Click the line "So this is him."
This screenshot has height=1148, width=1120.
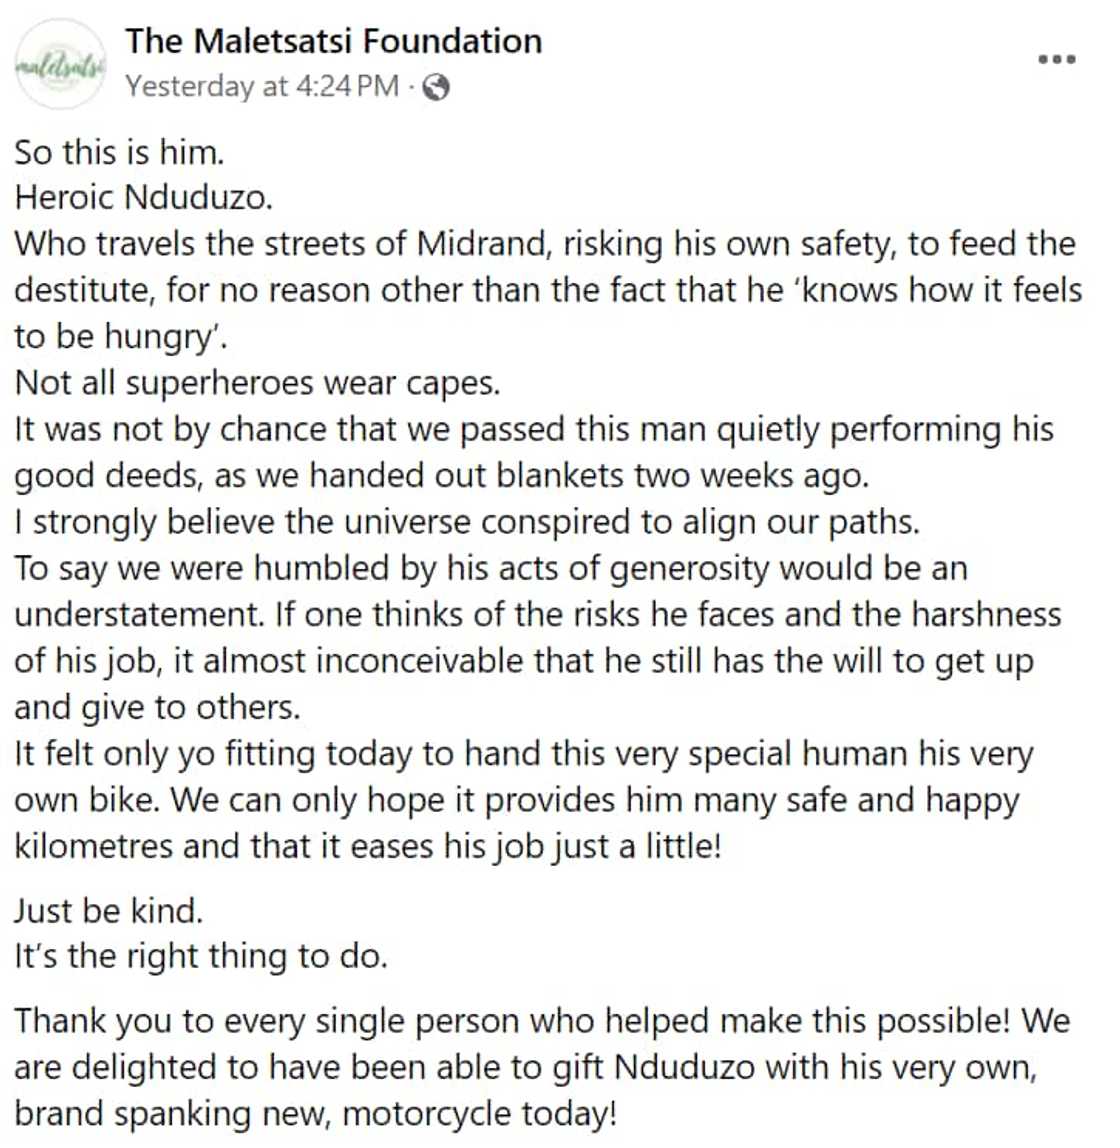119,152
